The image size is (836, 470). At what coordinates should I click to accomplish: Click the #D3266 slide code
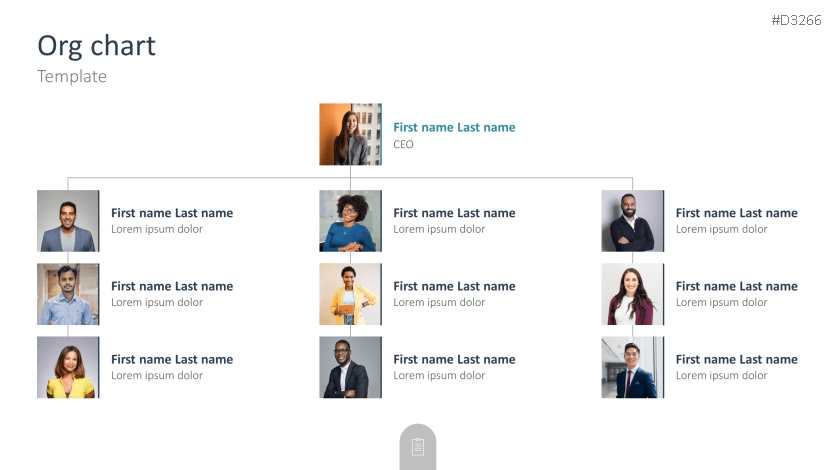click(796, 20)
